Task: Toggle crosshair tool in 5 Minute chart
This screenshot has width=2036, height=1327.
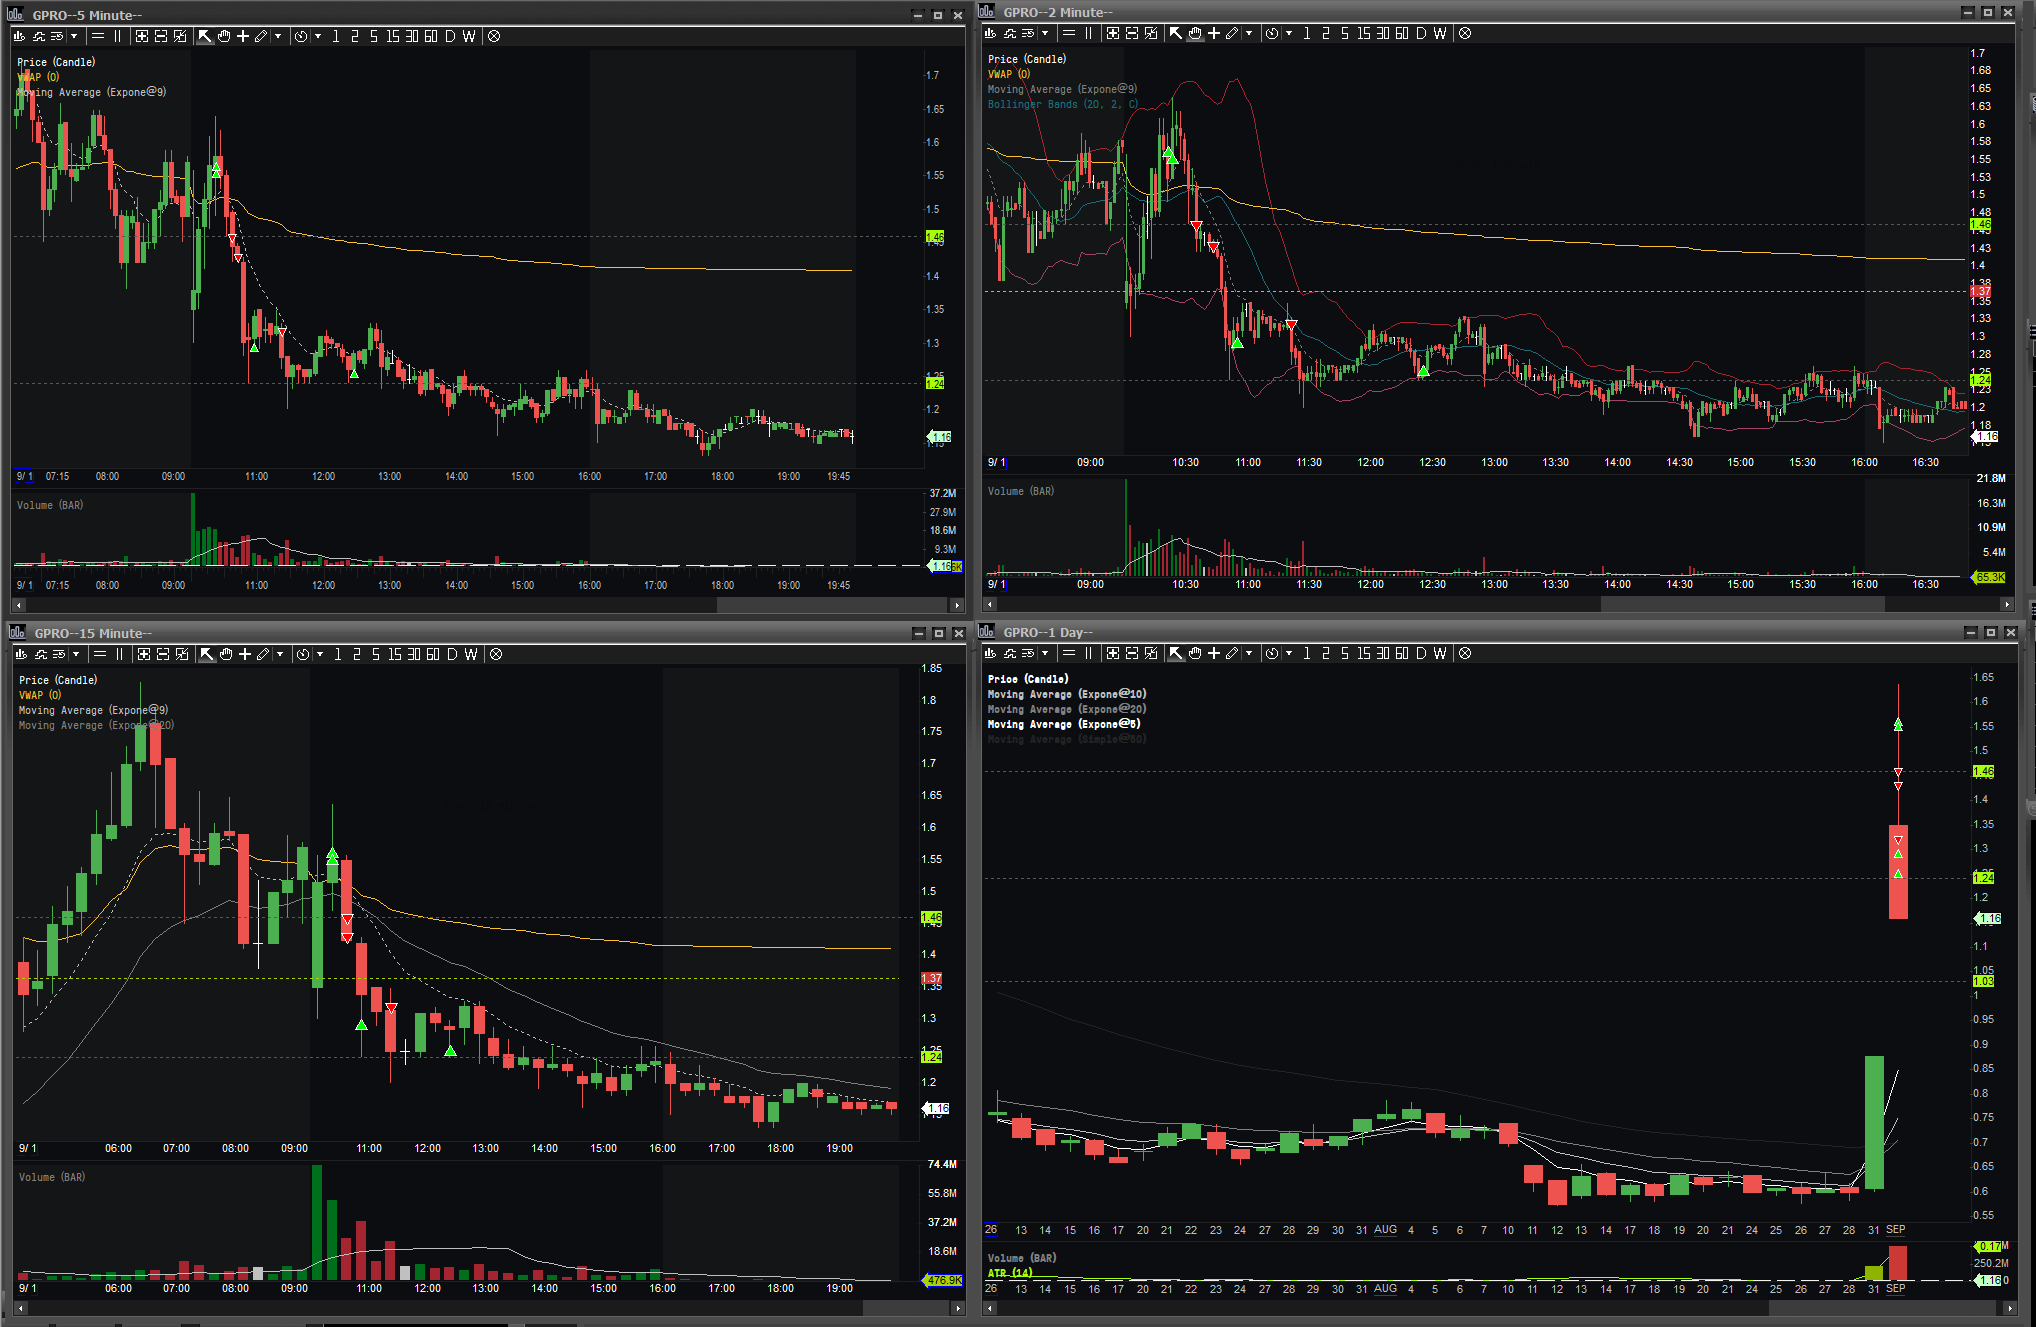Action: (243, 36)
